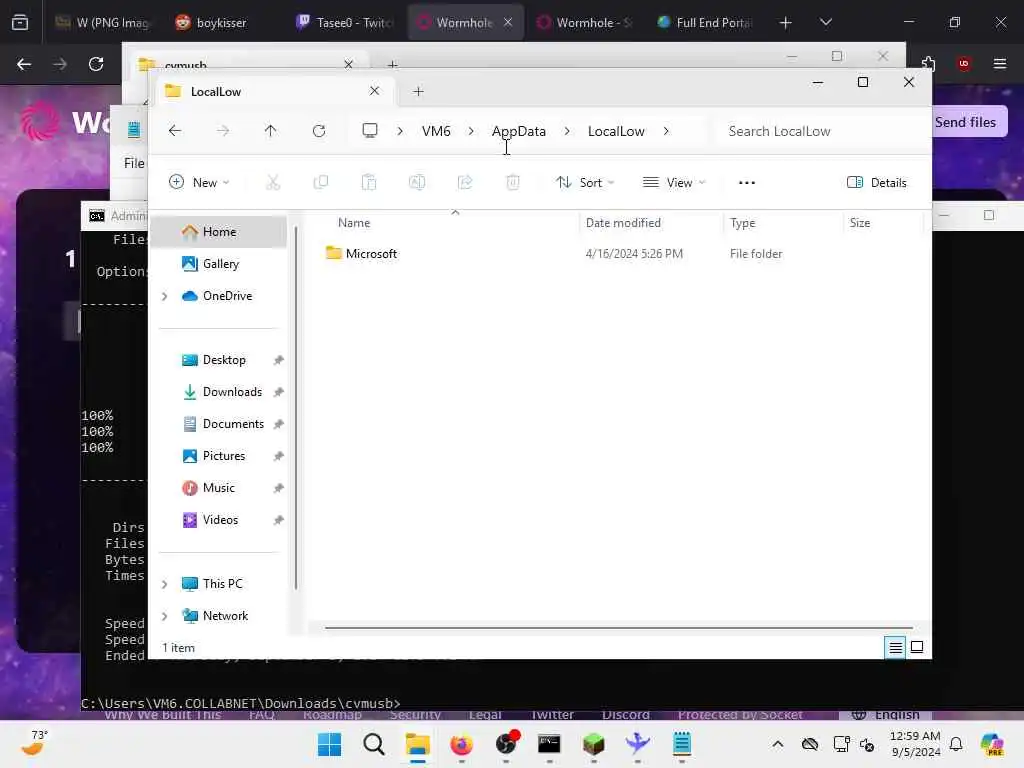Open the weather widget showing 73°

(x=34, y=743)
